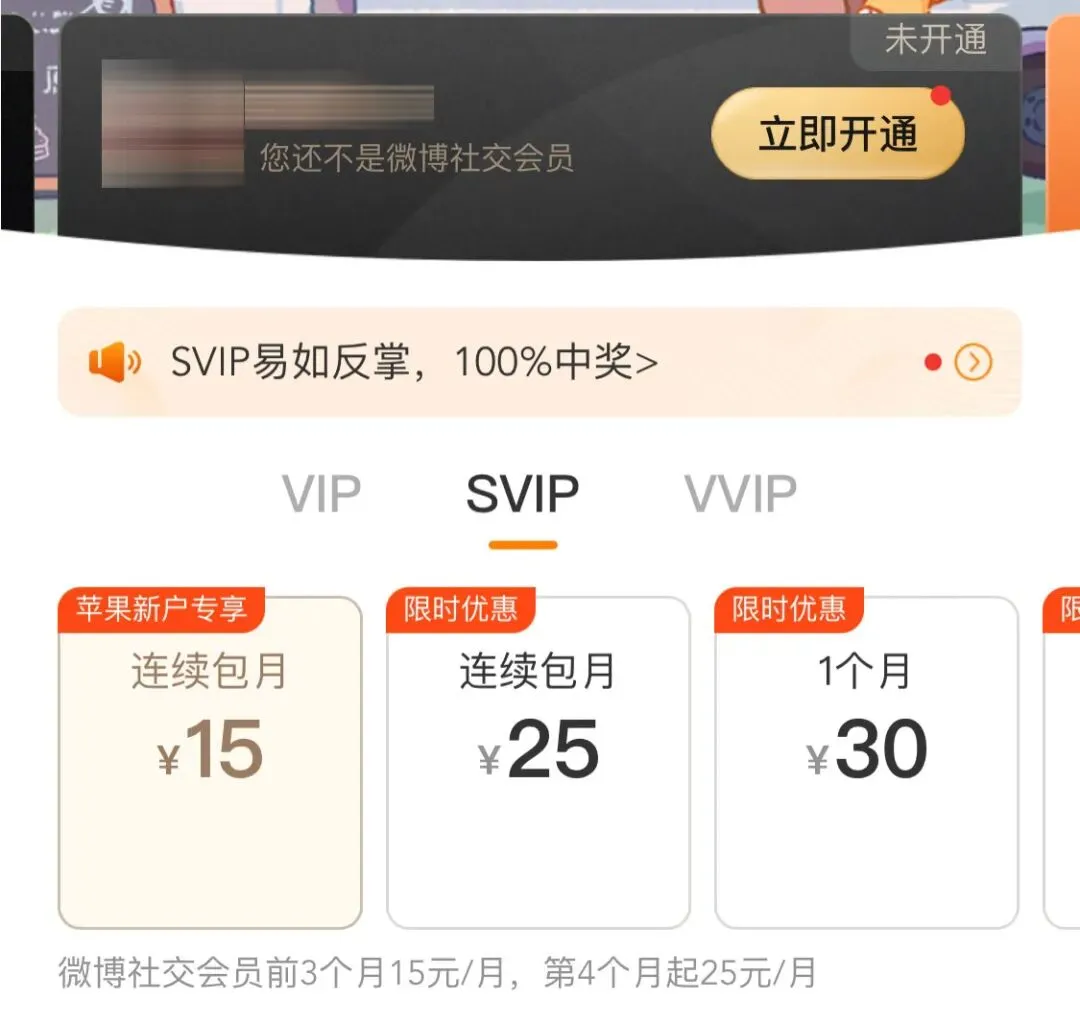Viewport: 1080px width, 1022px height.
Task: Tap the red dot beside the banner arrow
Action: 933,362
